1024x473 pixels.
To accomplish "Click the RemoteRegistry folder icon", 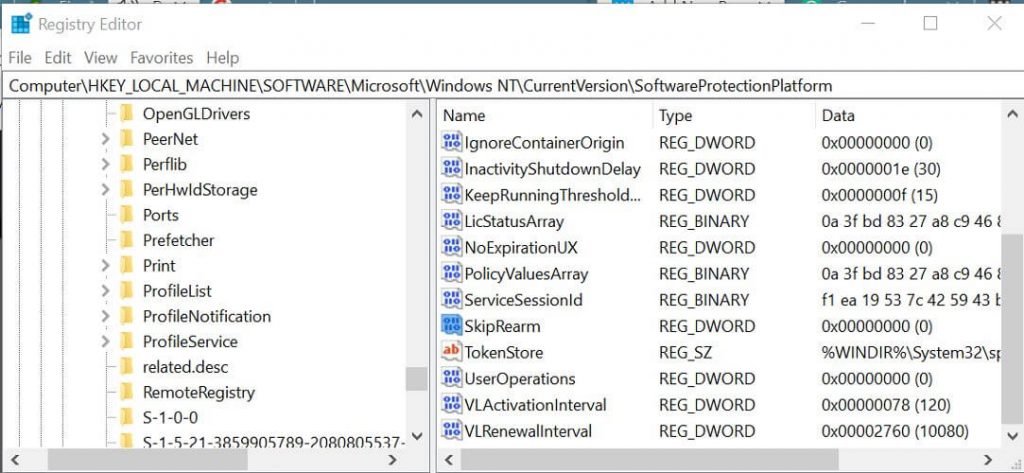I will [x=127, y=392].
